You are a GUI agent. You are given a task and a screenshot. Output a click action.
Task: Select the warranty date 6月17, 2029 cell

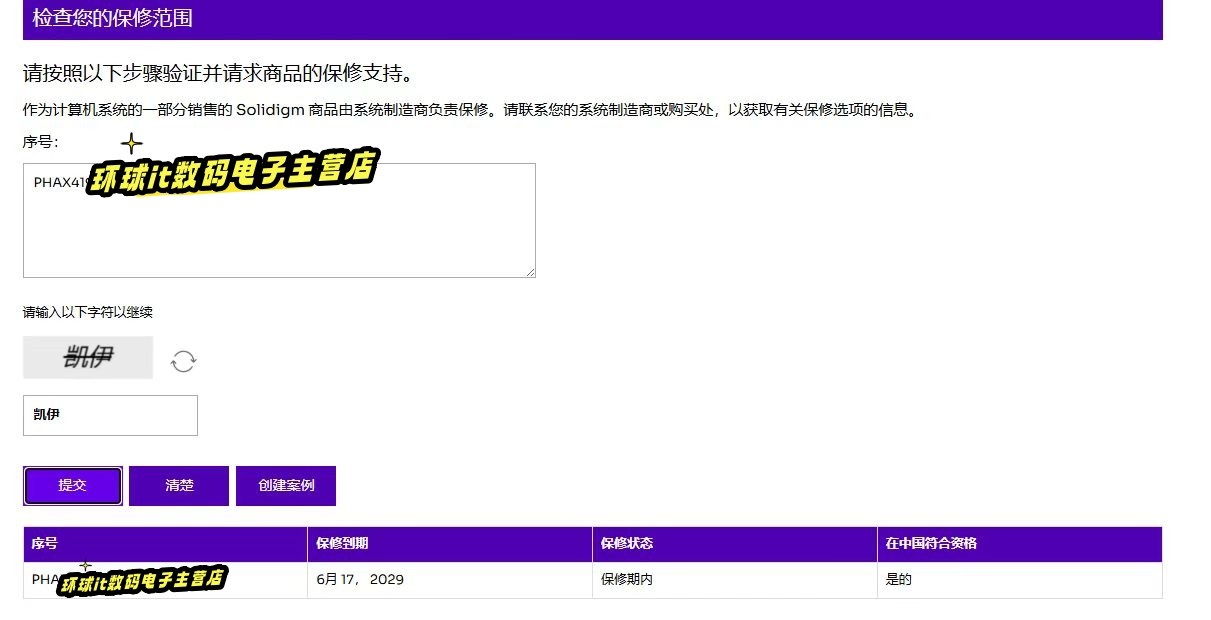[450, 580]
